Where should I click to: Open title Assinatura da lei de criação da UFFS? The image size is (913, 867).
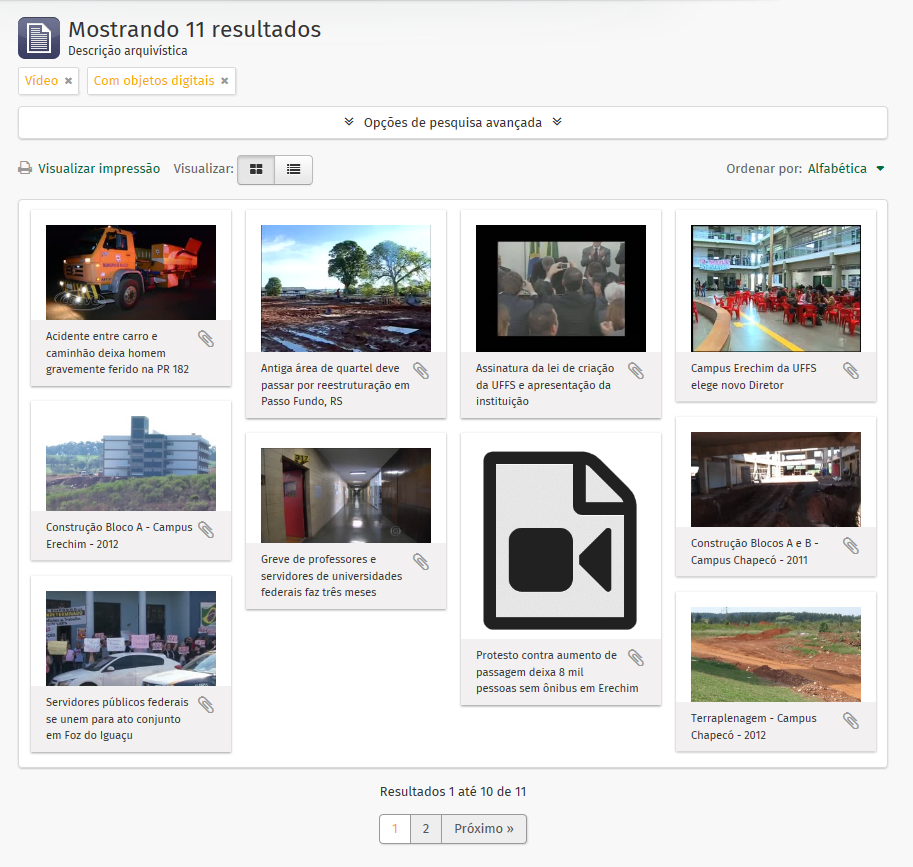click(545, 385)
